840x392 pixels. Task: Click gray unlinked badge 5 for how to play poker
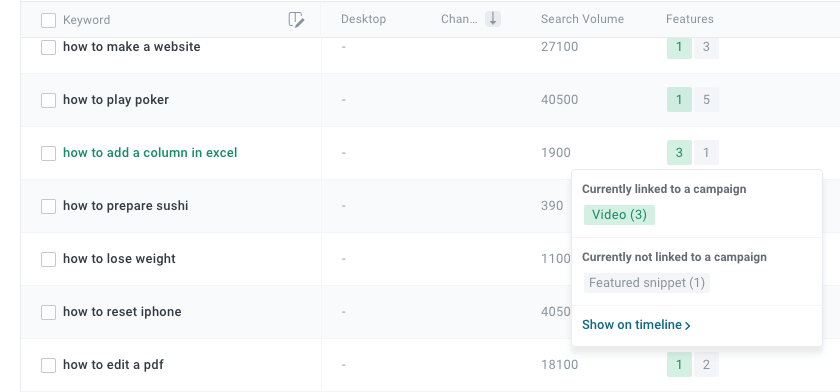tap(706, 100)
